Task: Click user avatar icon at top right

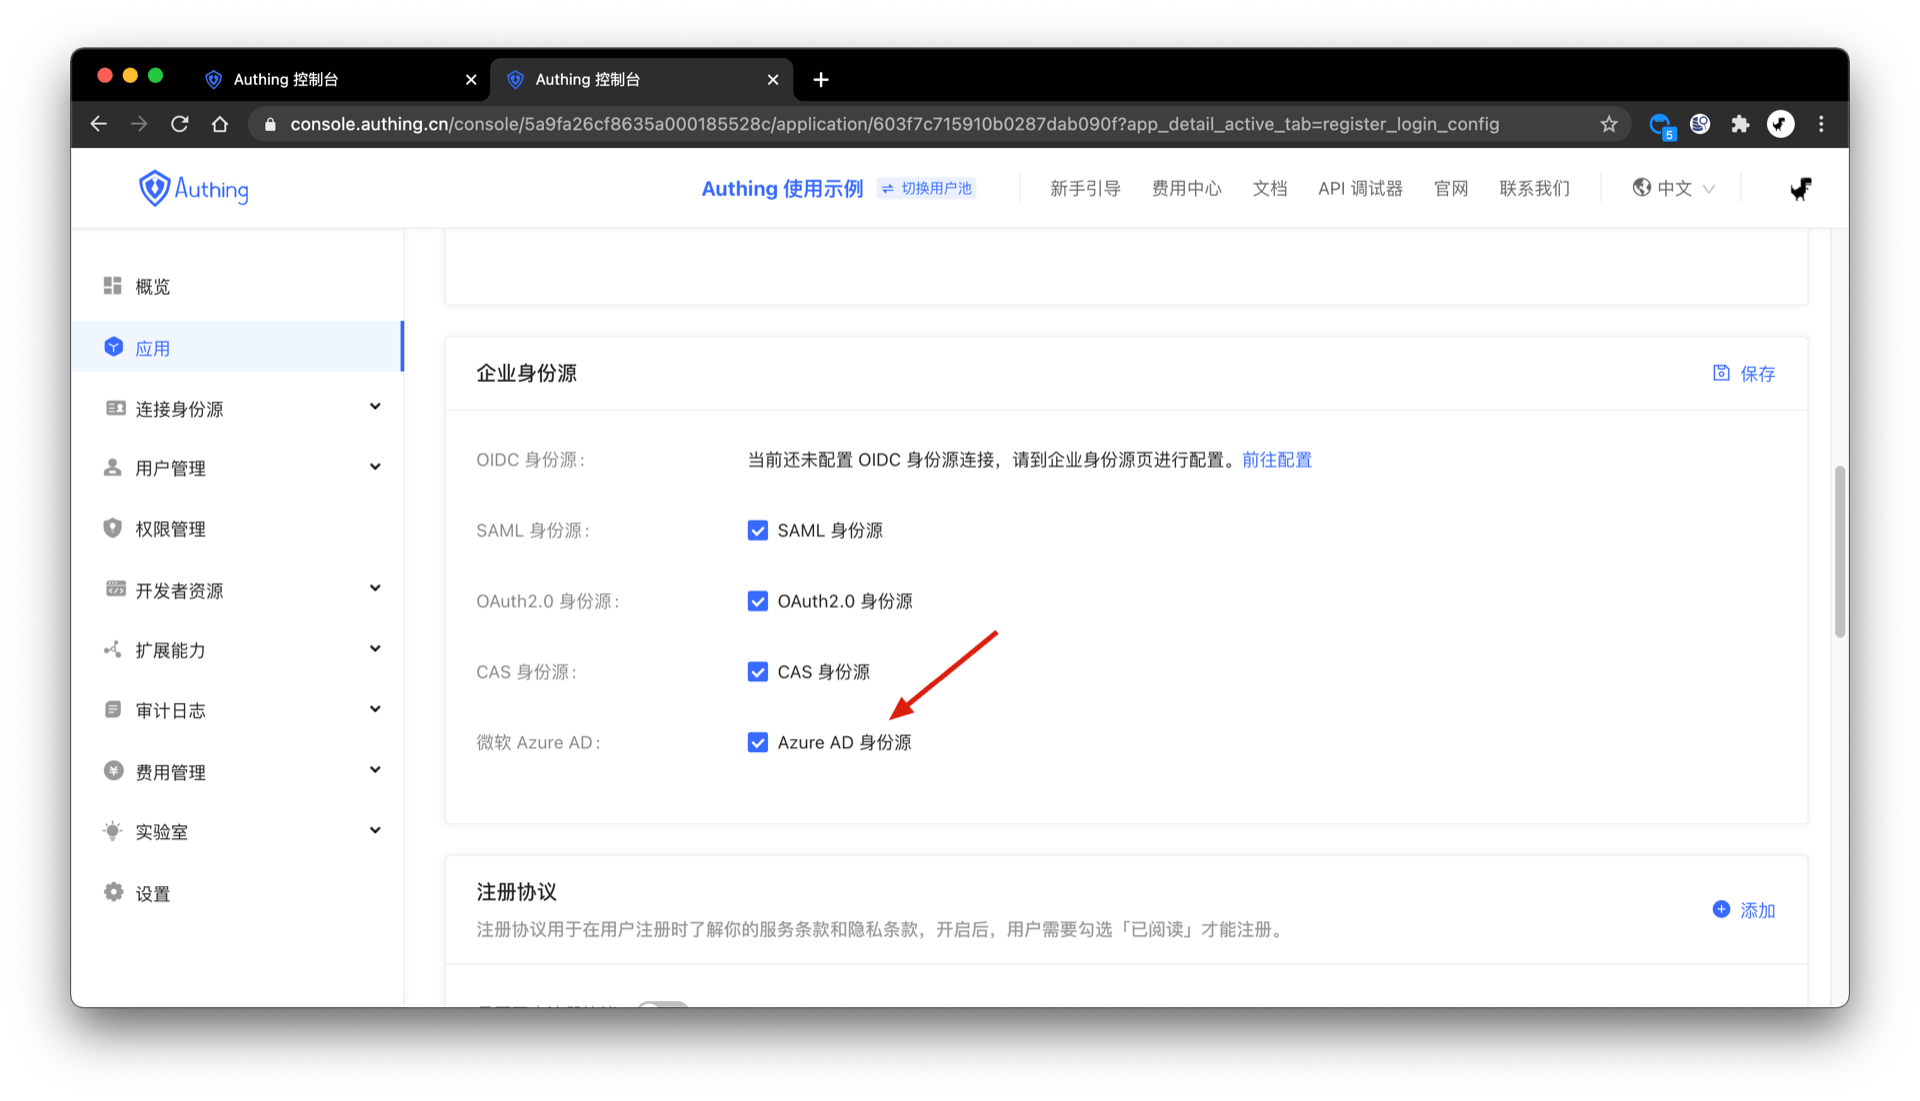Action: (x=1800, y=188)
